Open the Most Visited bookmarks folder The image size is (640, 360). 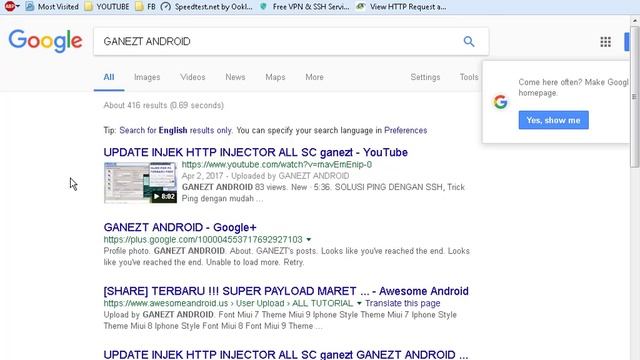[52, 7]
